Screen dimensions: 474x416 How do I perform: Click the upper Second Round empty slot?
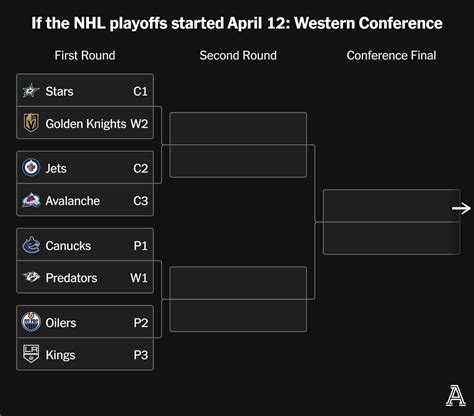(238, 145)
